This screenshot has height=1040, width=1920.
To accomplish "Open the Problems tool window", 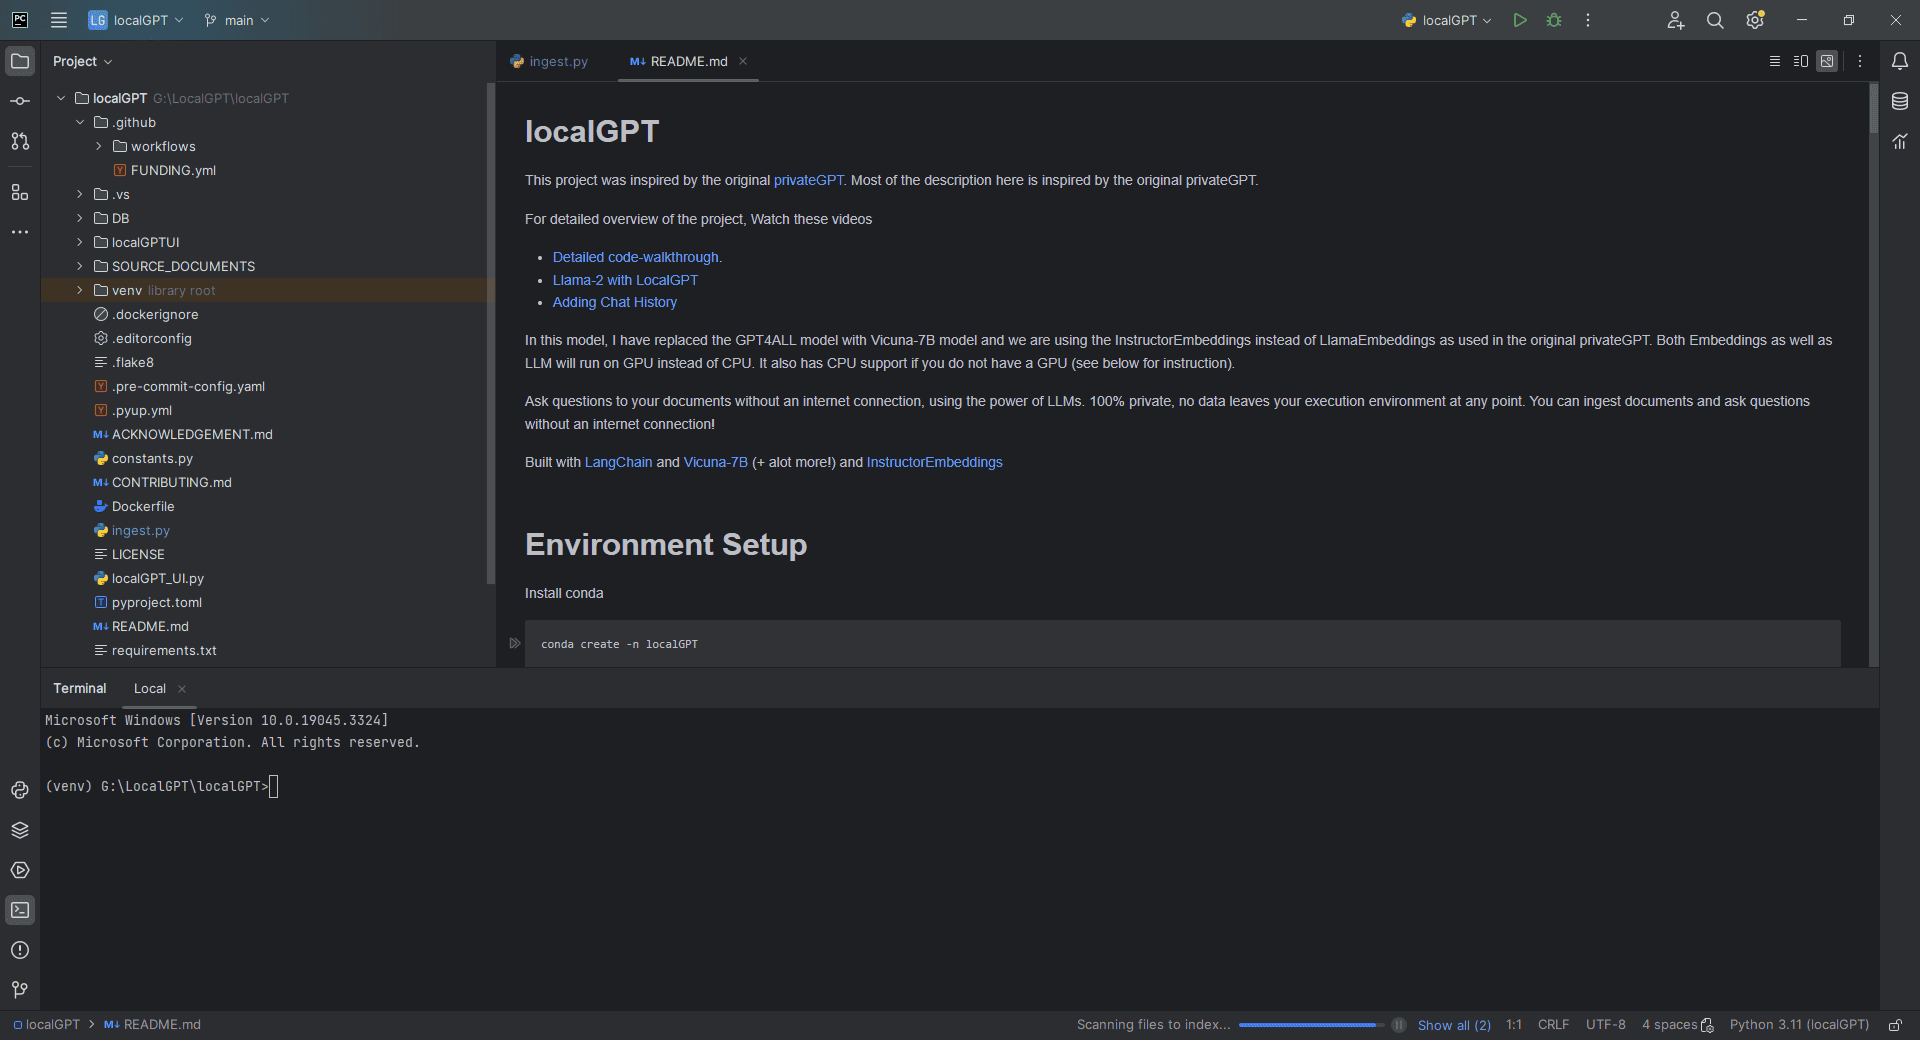I will coord(20,950).
